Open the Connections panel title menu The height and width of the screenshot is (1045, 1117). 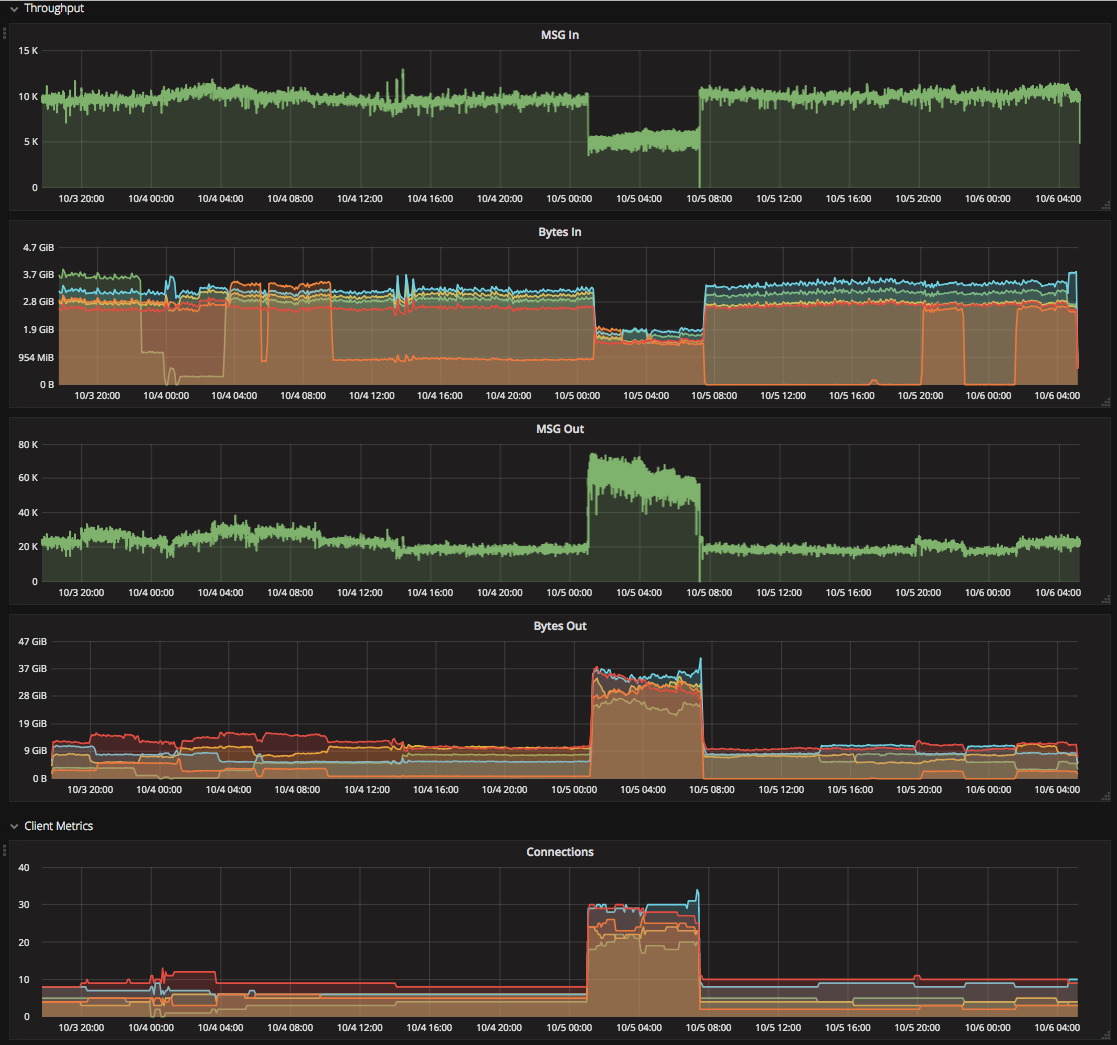click(x=559, y=852)
